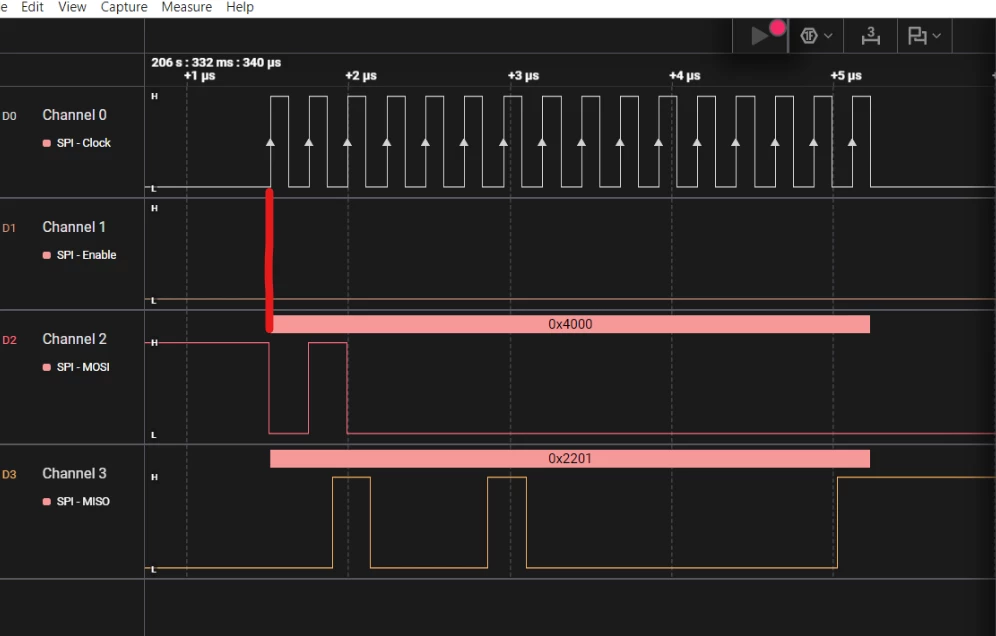Click the color square beside SPI - Enable
This screenshot has height=636, width=996.
(x=46, y=255)
